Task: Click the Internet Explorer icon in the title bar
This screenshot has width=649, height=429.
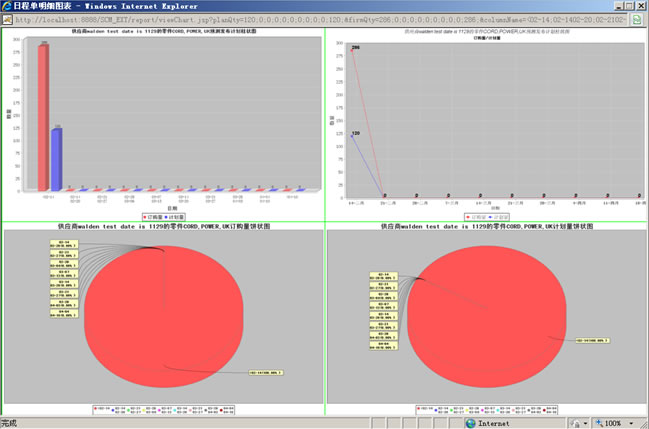Action: [x=7, y=6]
